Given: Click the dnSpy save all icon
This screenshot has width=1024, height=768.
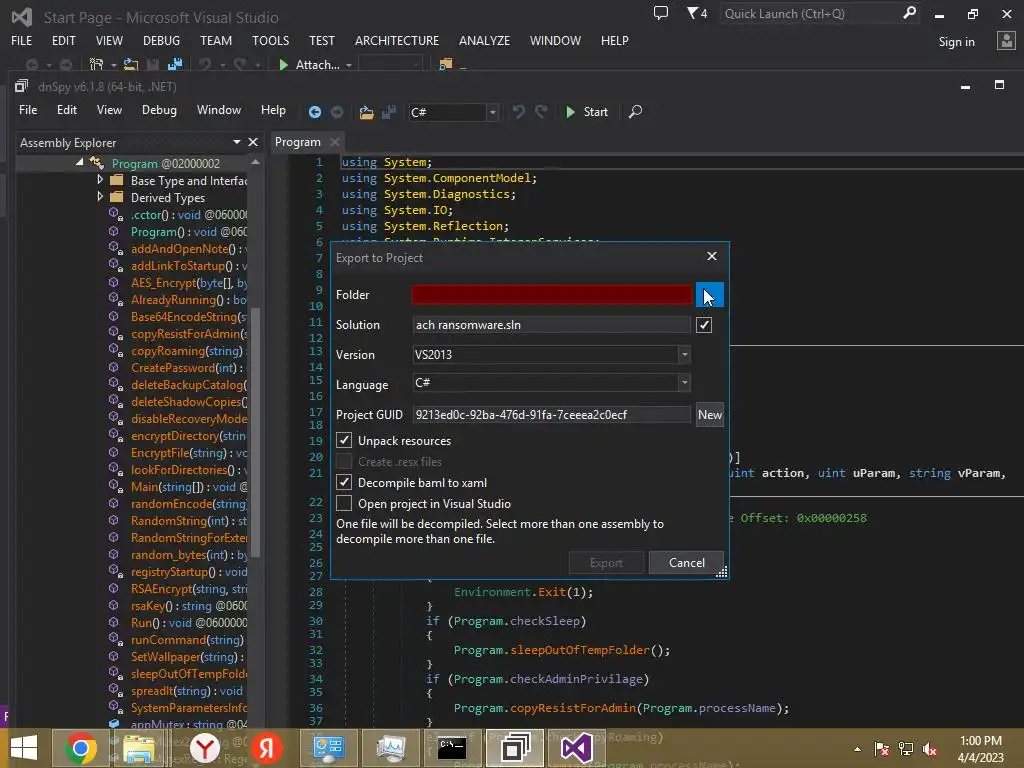Looking at the screenshot, I should click(389, 112).
